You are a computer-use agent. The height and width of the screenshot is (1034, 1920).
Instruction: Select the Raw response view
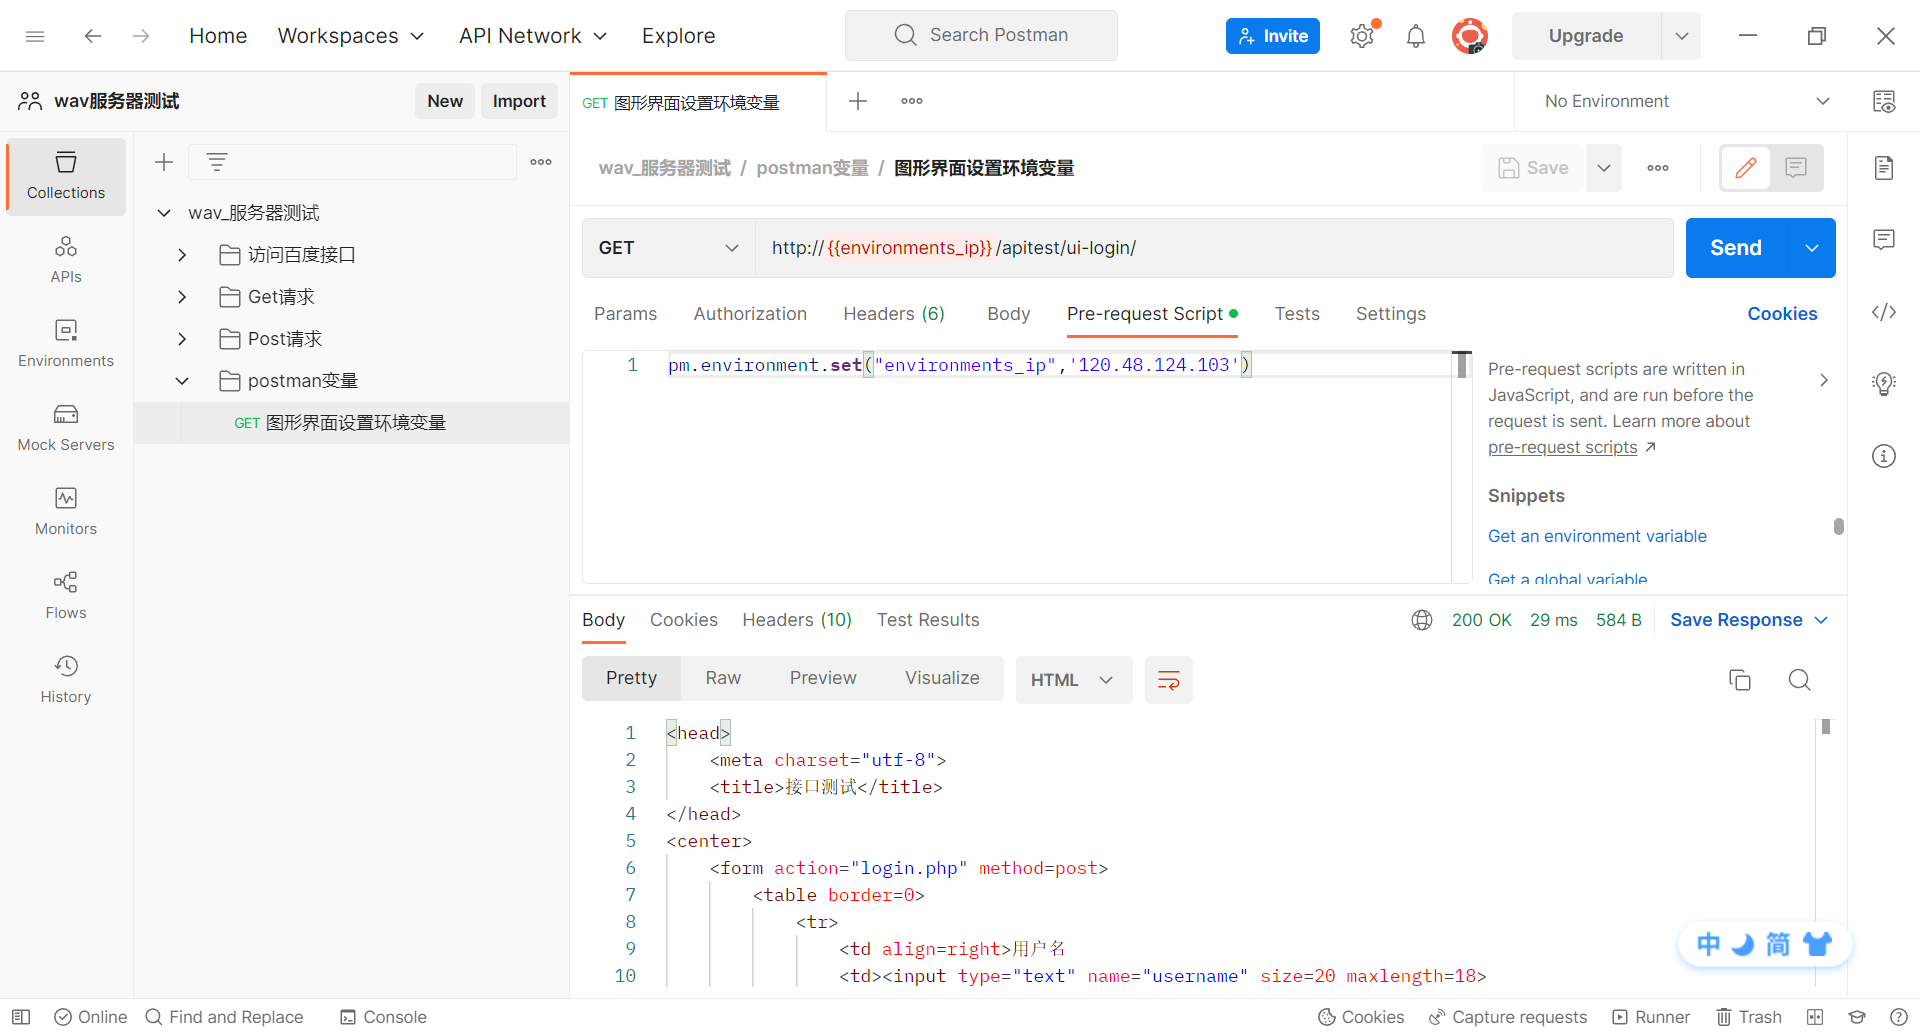pos(723,678)
